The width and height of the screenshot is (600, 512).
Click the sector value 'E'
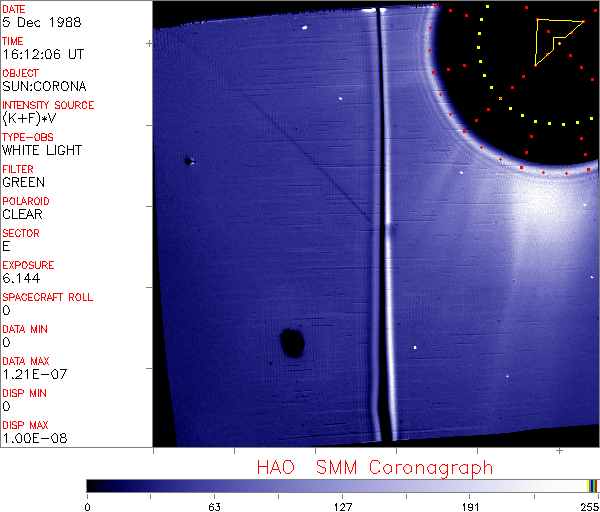click(x=6, y=246)
